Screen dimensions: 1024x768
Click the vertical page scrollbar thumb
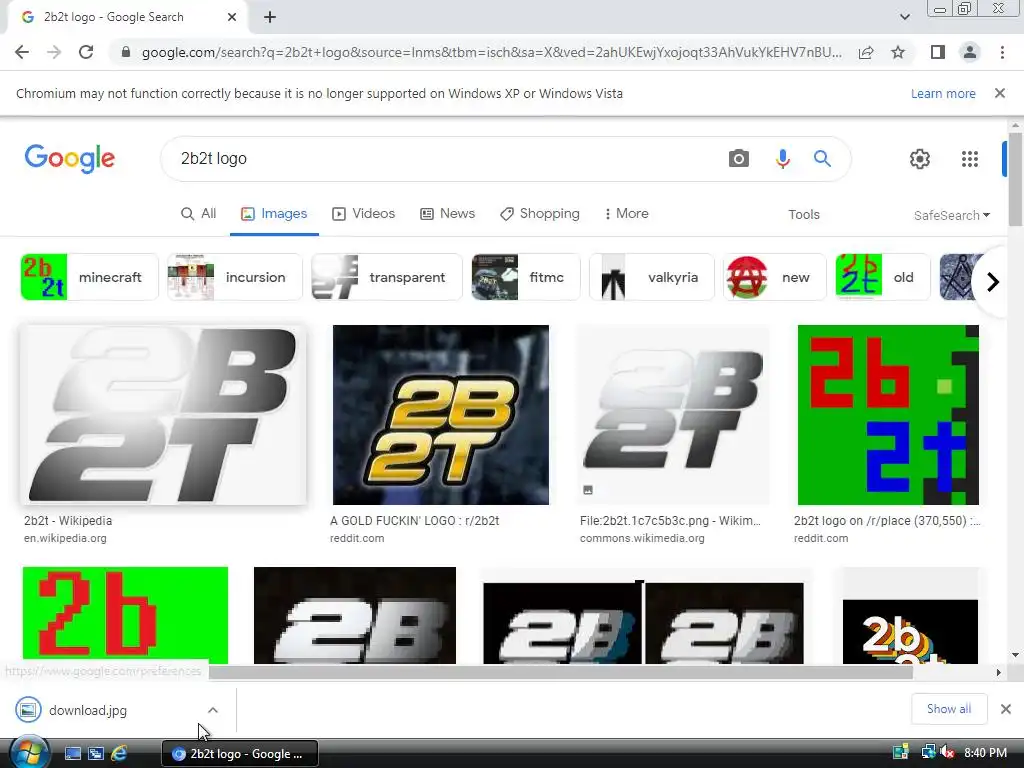pos(1015,179)
